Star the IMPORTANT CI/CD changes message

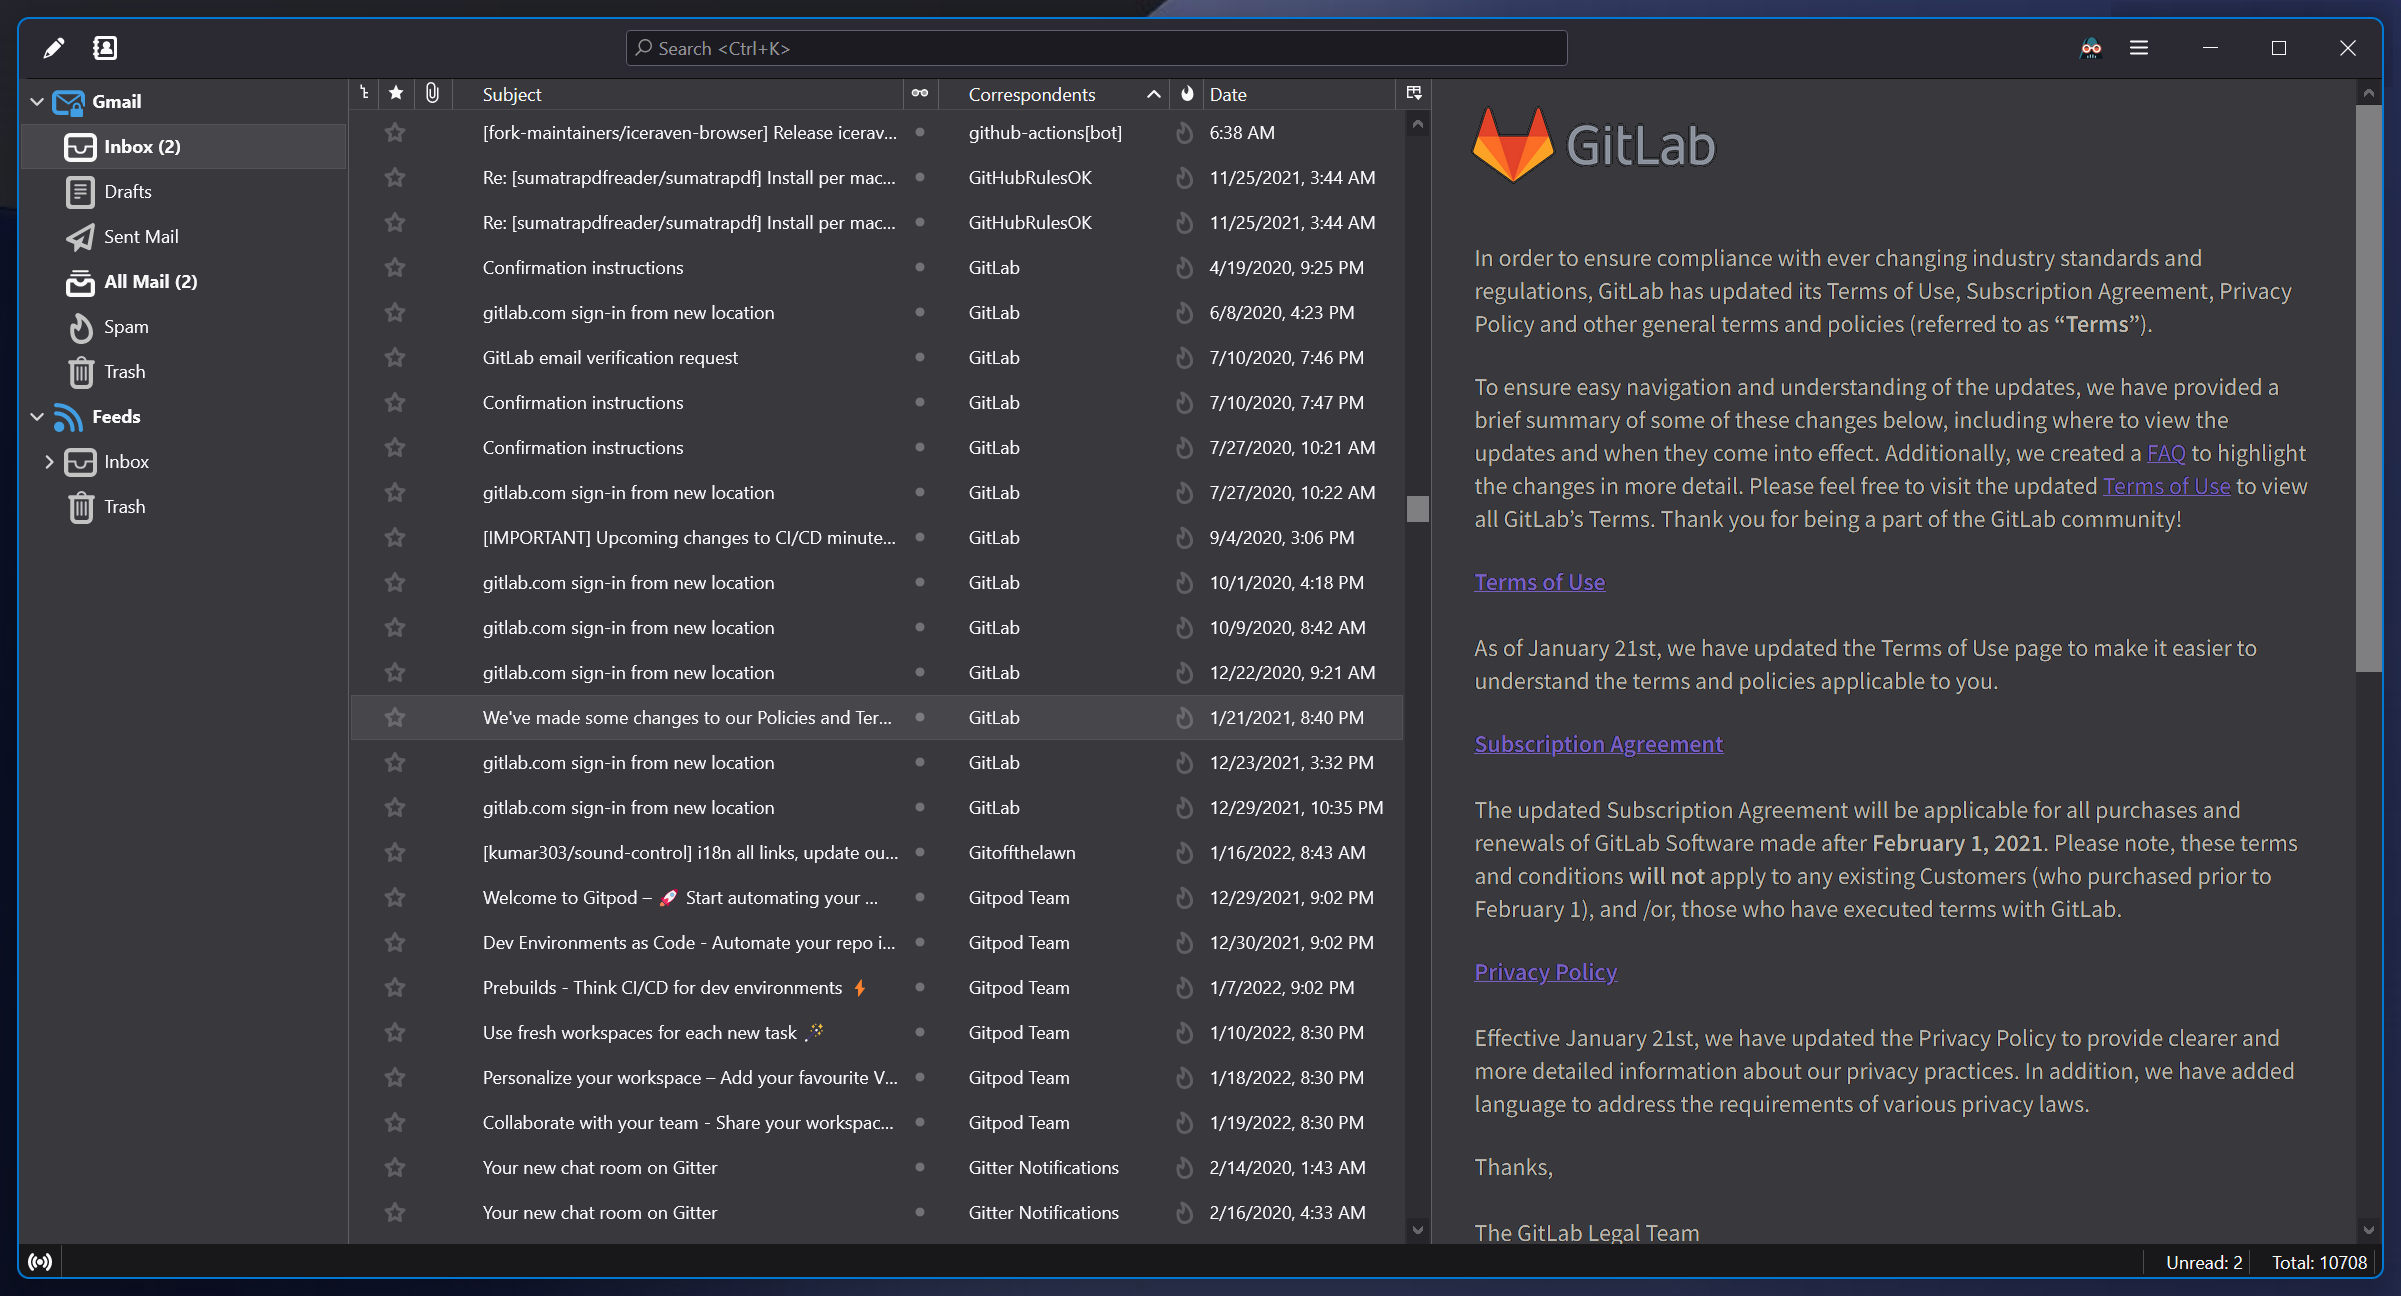point(395,537)
